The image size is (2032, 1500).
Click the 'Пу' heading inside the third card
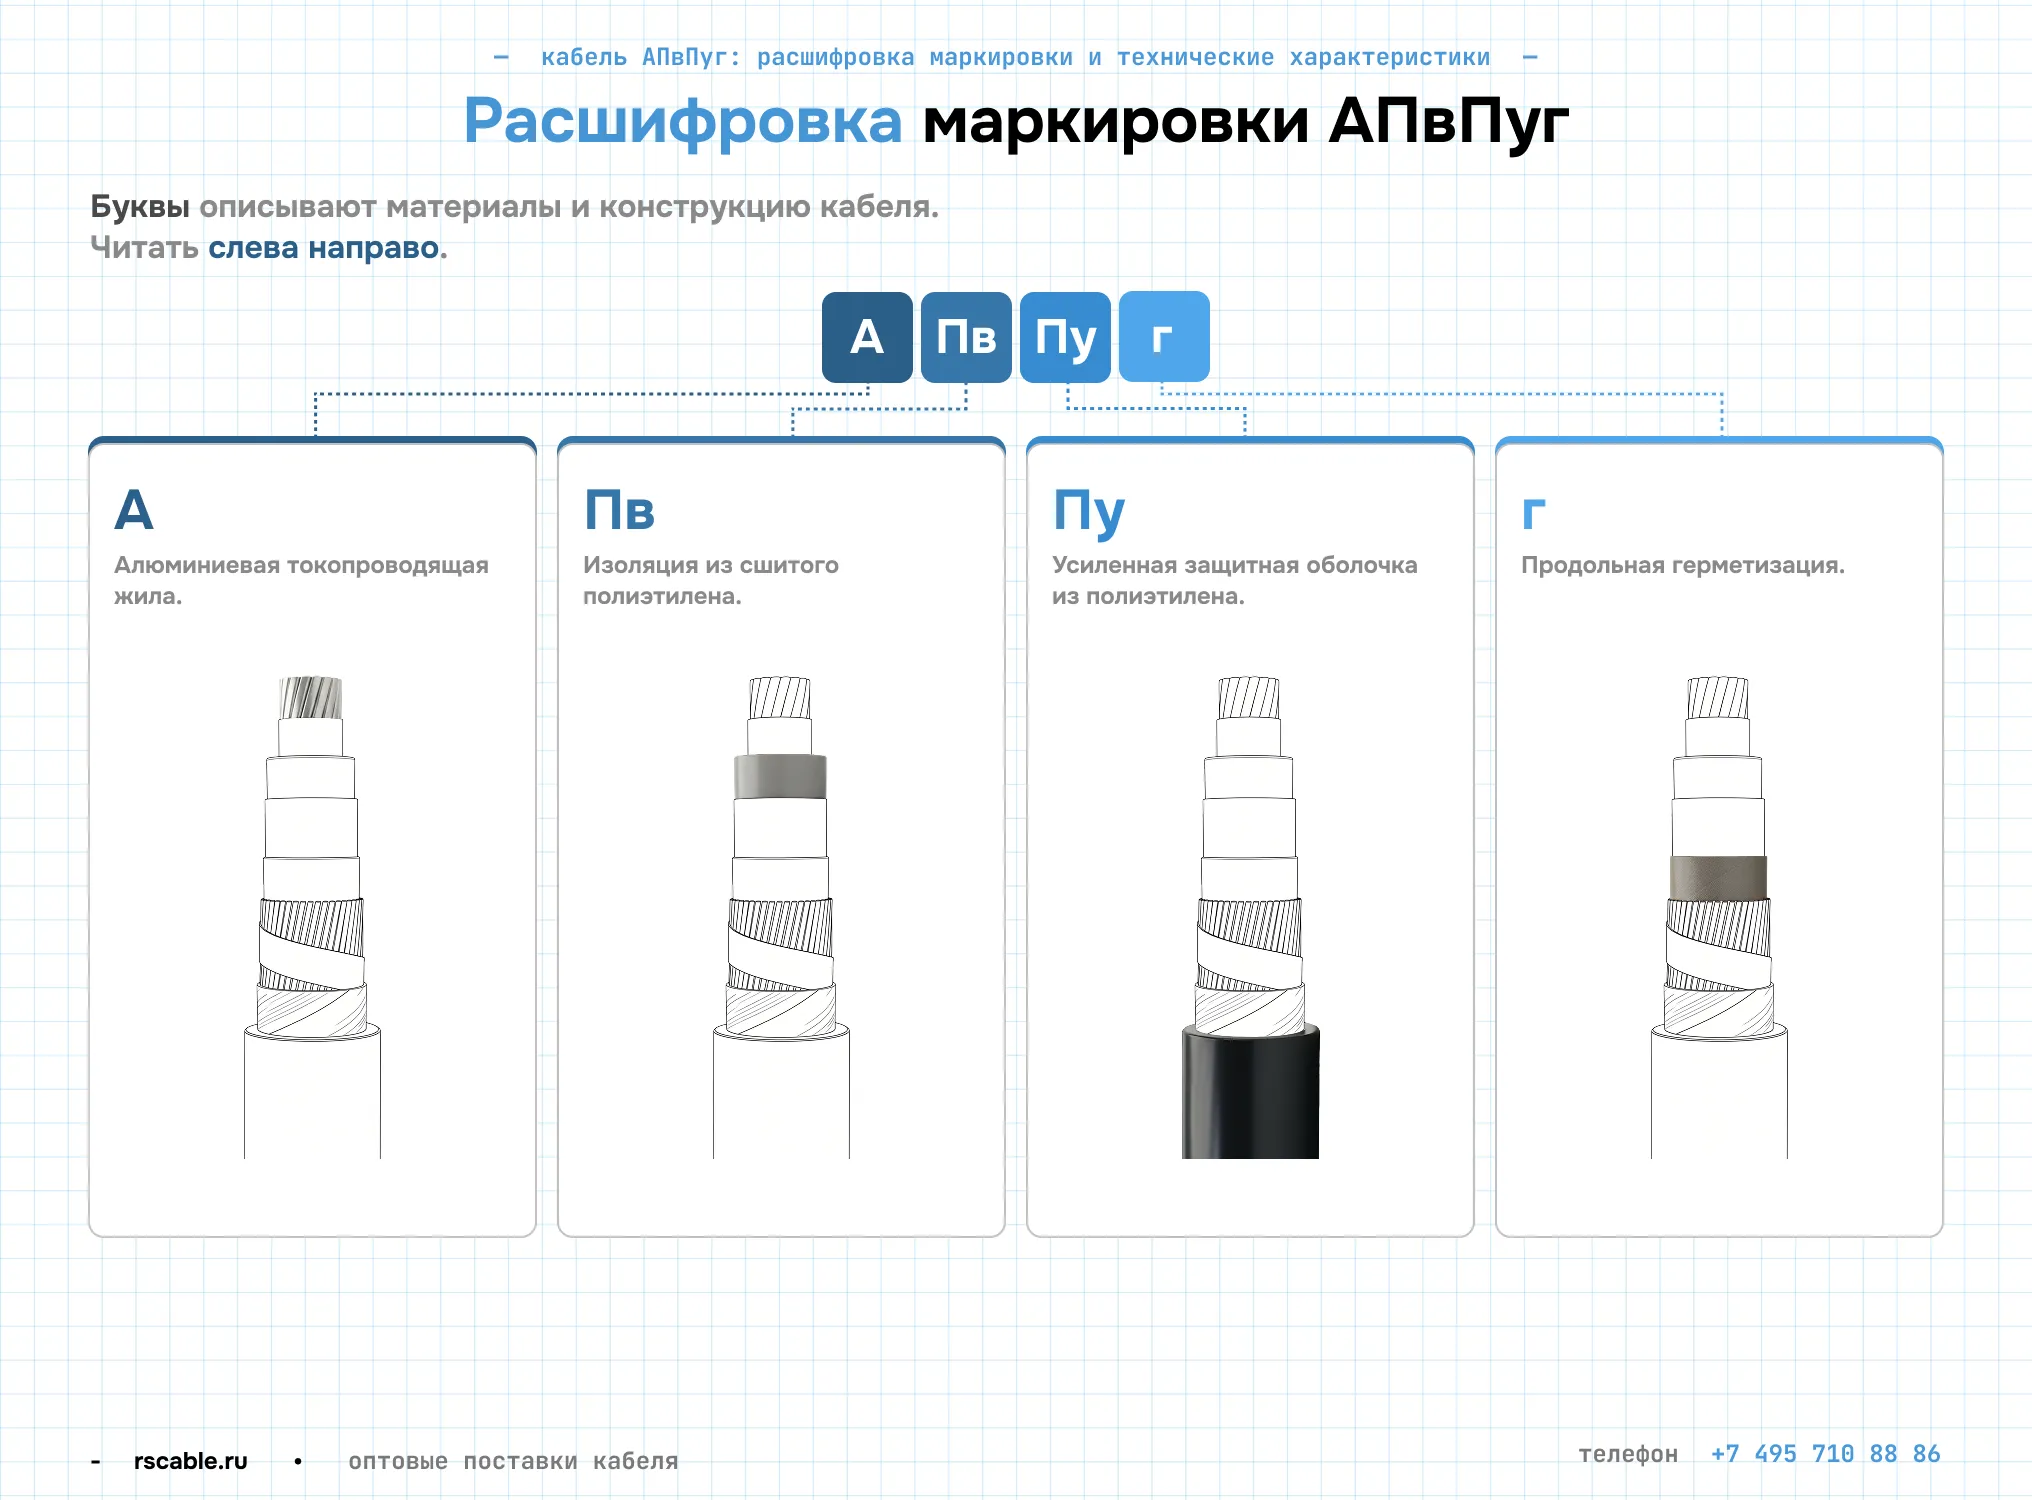pos(1089,514)
